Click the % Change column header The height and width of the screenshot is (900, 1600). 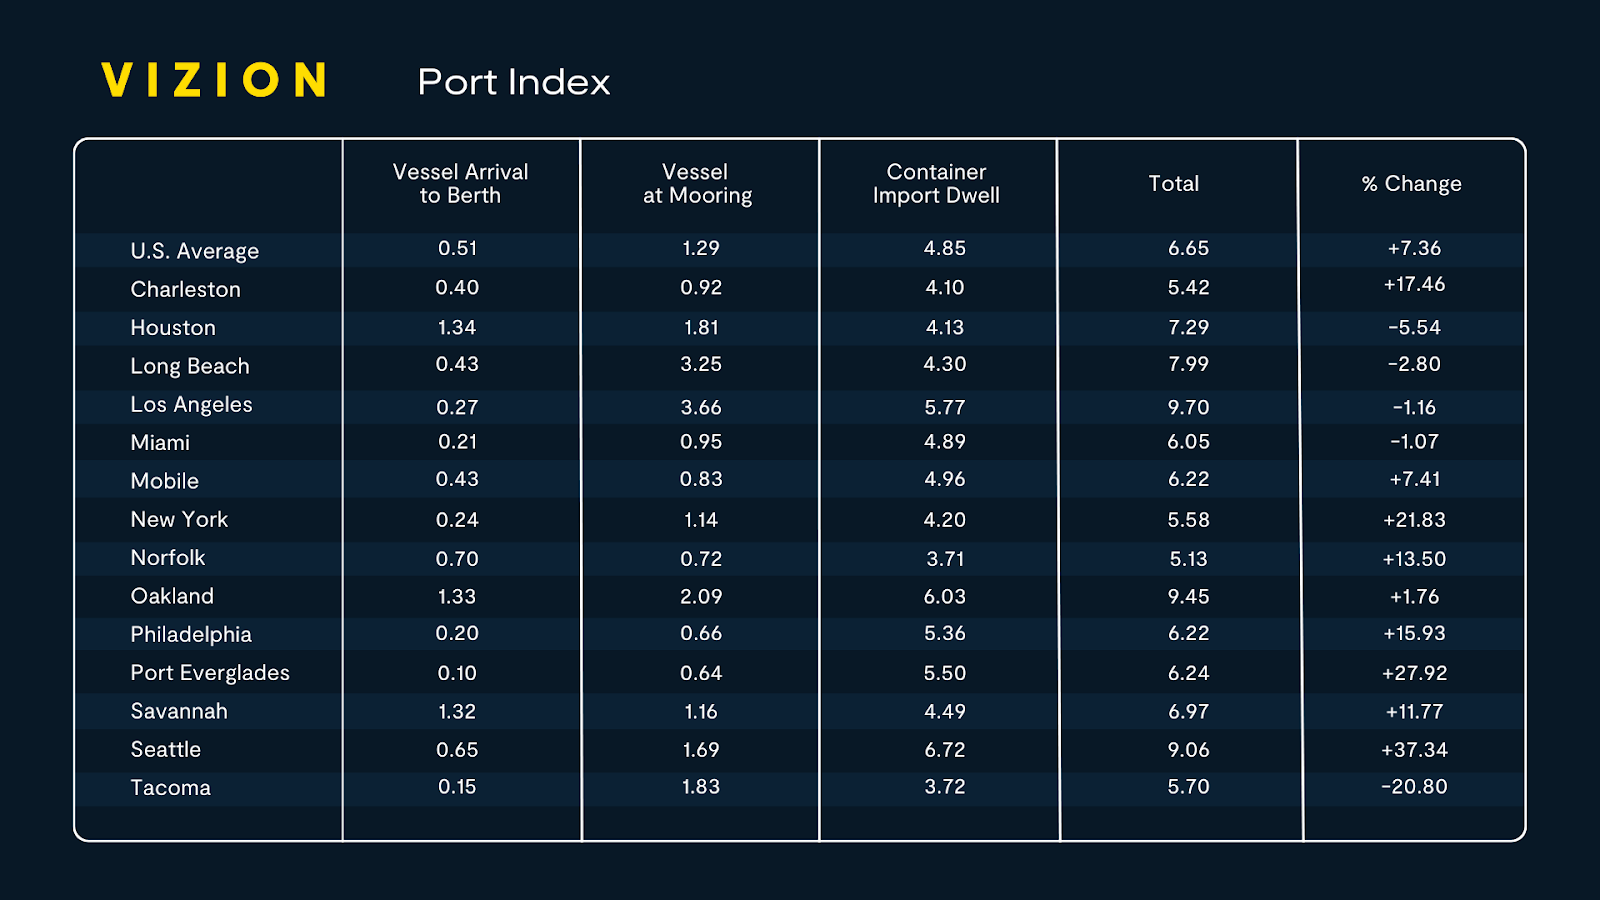coord(1411,184)
